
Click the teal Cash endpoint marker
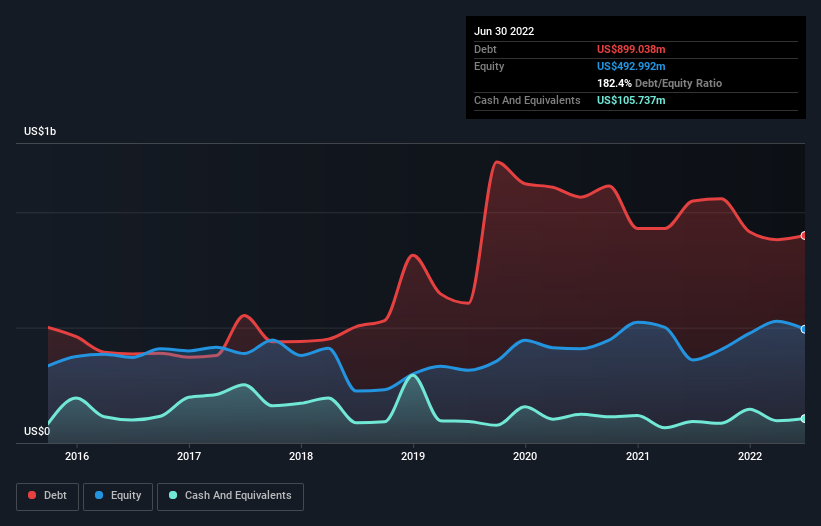[804, 419]
